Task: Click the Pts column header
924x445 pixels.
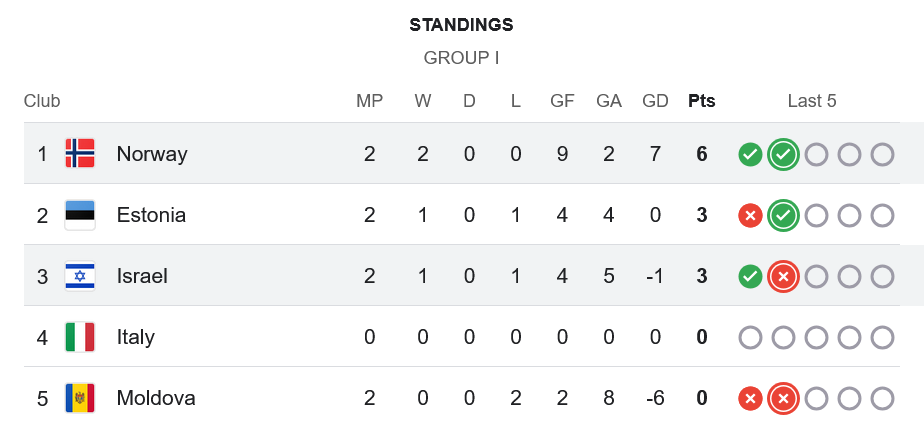Action: 702,101
